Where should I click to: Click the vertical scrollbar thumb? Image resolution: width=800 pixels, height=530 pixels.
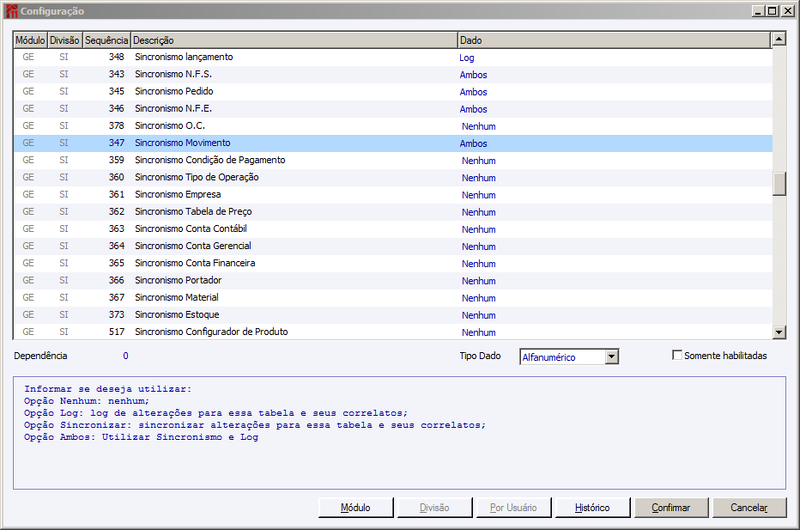pyautogui.click(x=779, y=184)
